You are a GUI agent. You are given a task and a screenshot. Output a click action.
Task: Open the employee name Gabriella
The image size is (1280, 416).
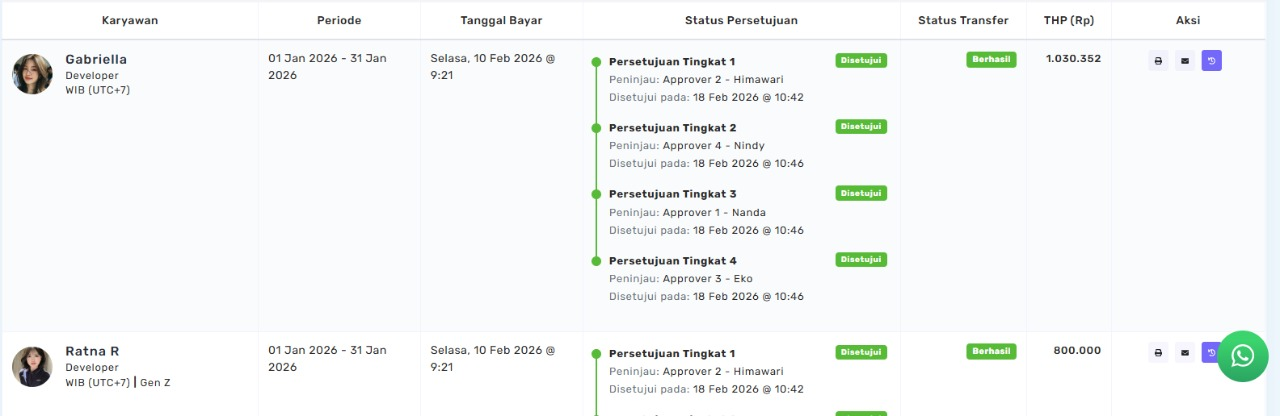[x=96, y=59]
